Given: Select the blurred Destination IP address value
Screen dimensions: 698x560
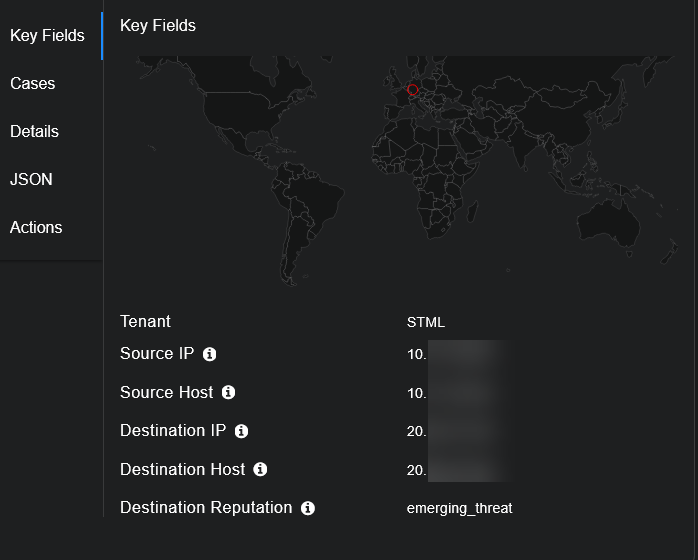Looking at the screenshot, I should click(460, 431).
